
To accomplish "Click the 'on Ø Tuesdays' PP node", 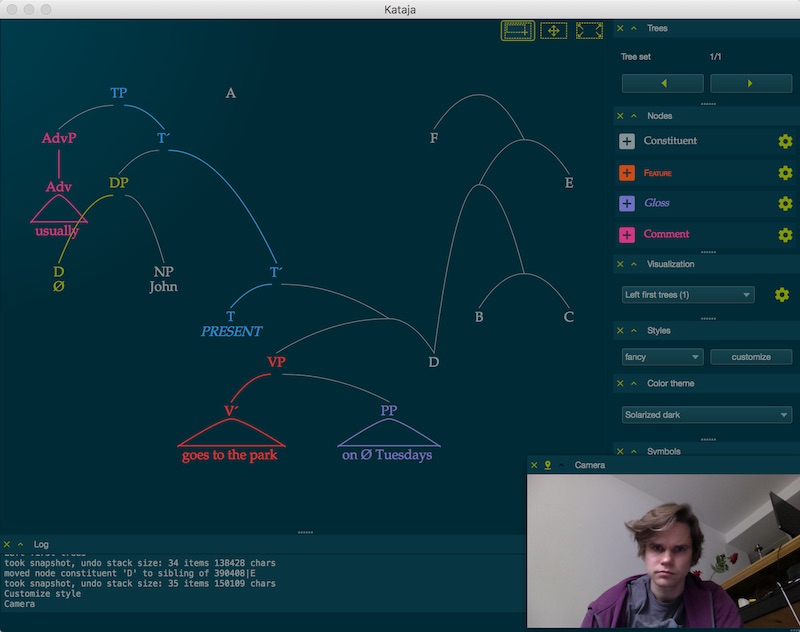I will click(x=387, y=455).
